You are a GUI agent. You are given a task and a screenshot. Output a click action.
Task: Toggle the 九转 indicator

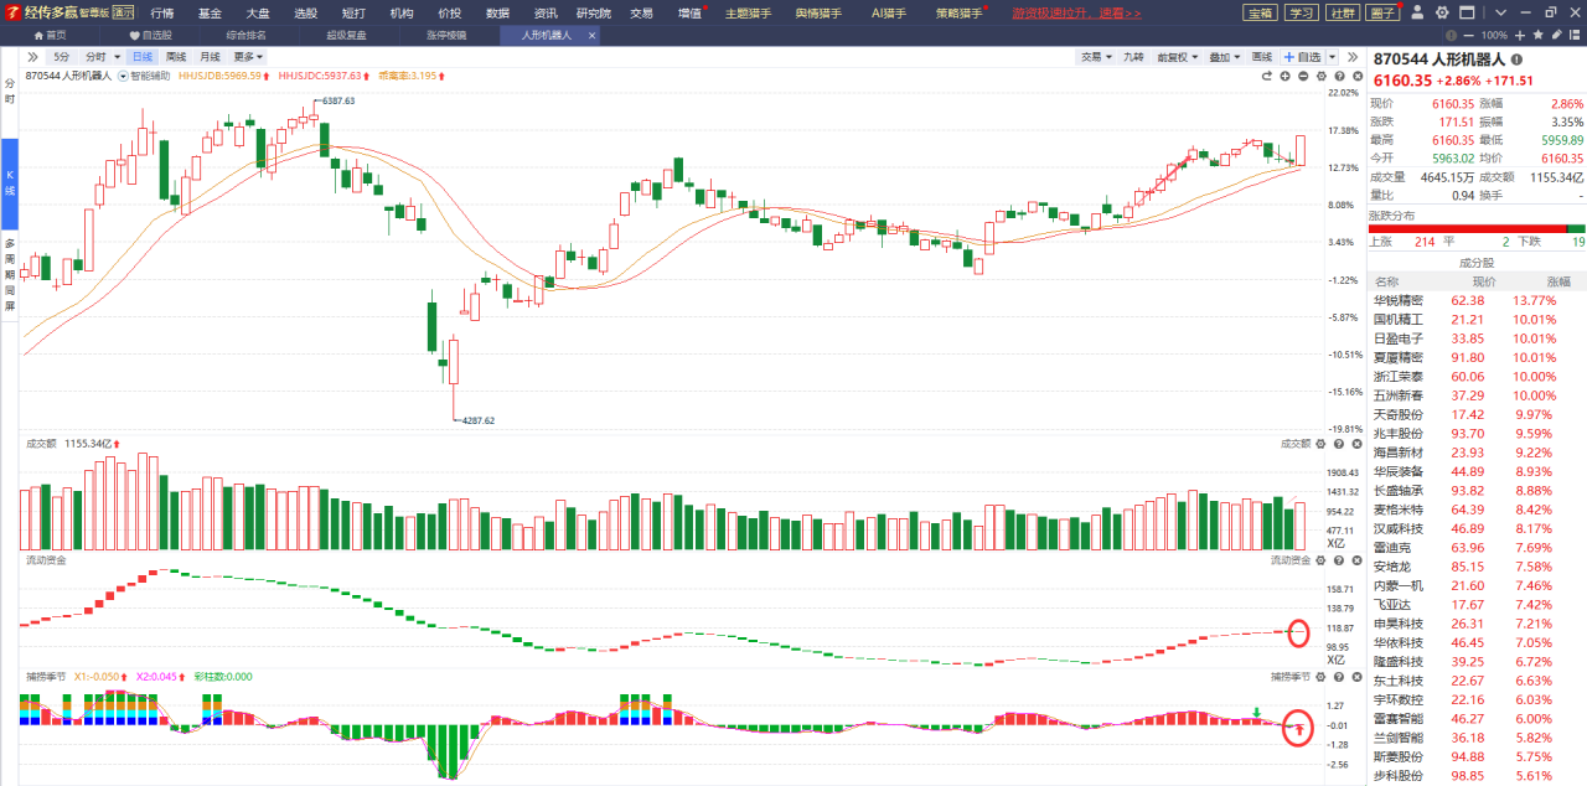(x=1133, y=57)
